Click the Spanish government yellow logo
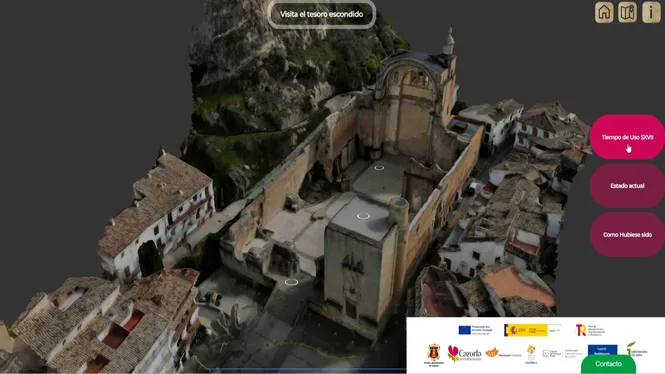Image resolution: width=665 pixels, height=374 pixels. tap(526, 330)
